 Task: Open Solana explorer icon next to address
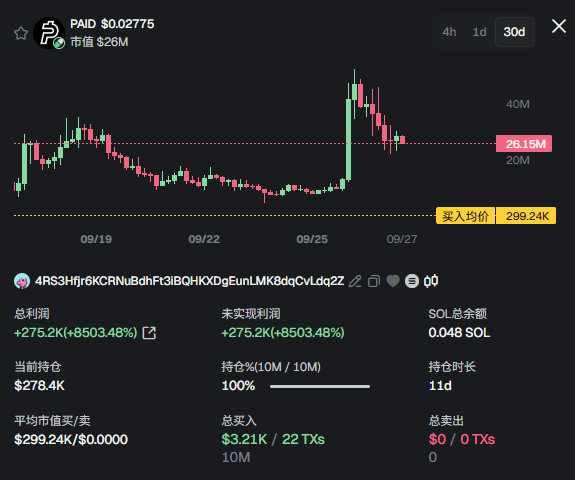[412, 281]
